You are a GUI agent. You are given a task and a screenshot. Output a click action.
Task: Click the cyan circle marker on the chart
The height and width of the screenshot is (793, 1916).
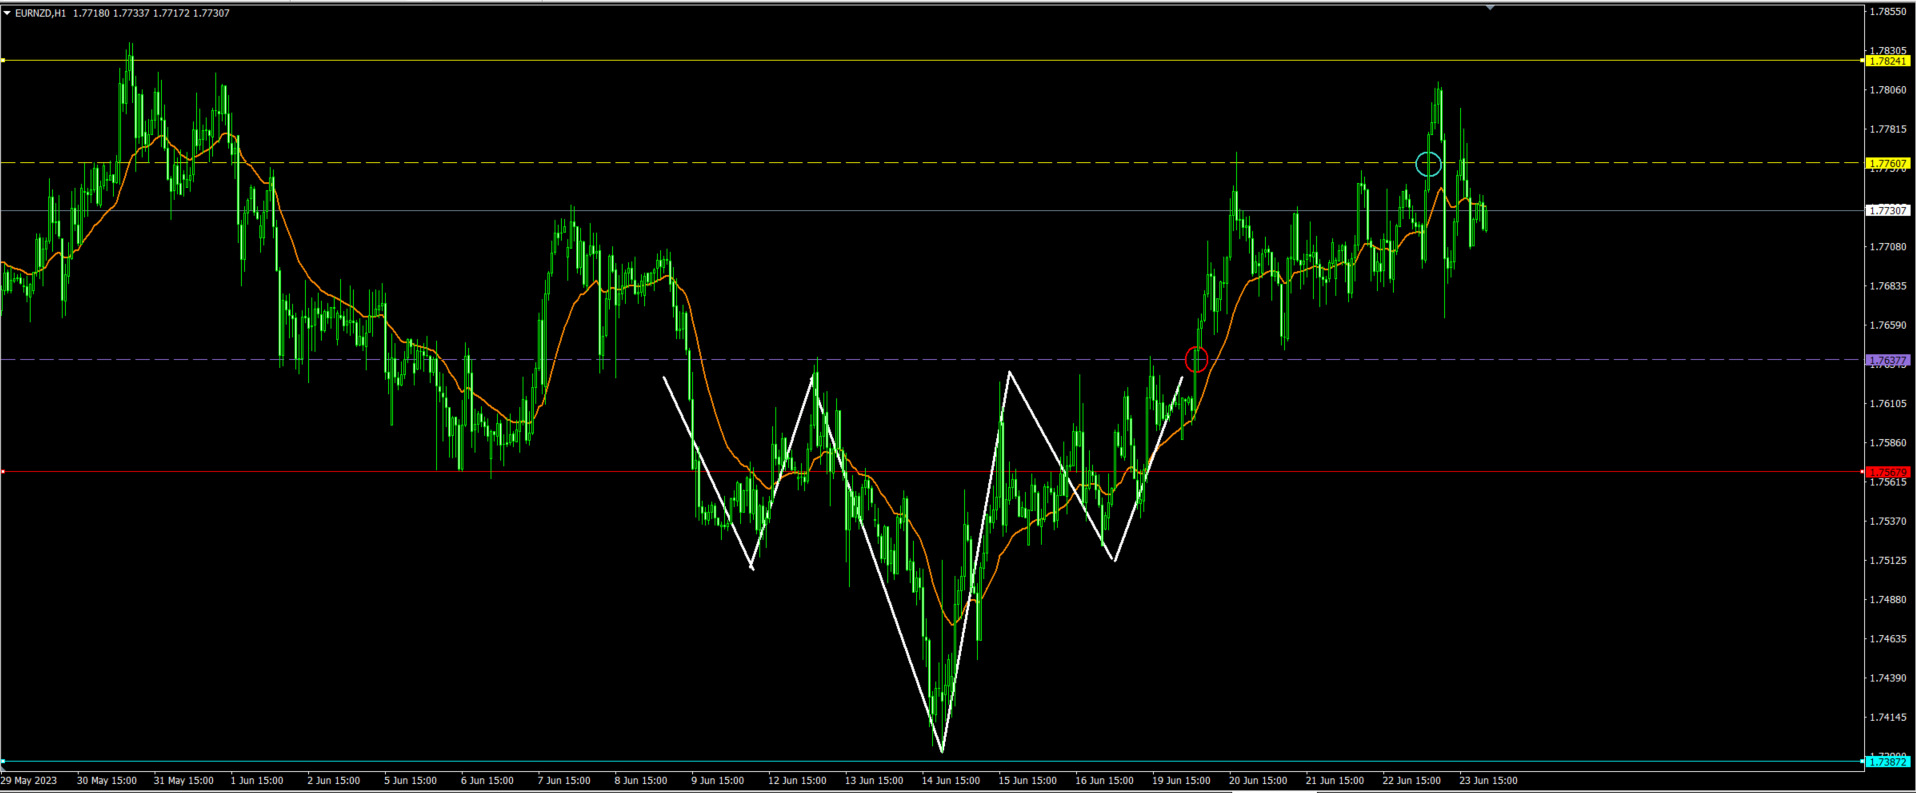[1429, 164]
